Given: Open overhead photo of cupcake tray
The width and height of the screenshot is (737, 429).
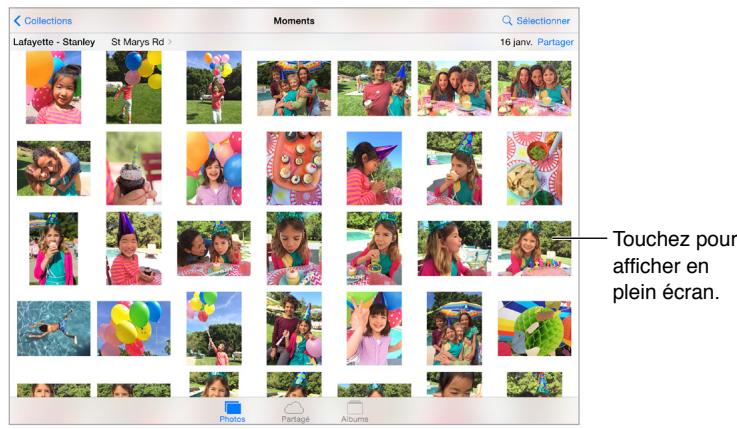Looking at the screenshot, I should [294, 168].
